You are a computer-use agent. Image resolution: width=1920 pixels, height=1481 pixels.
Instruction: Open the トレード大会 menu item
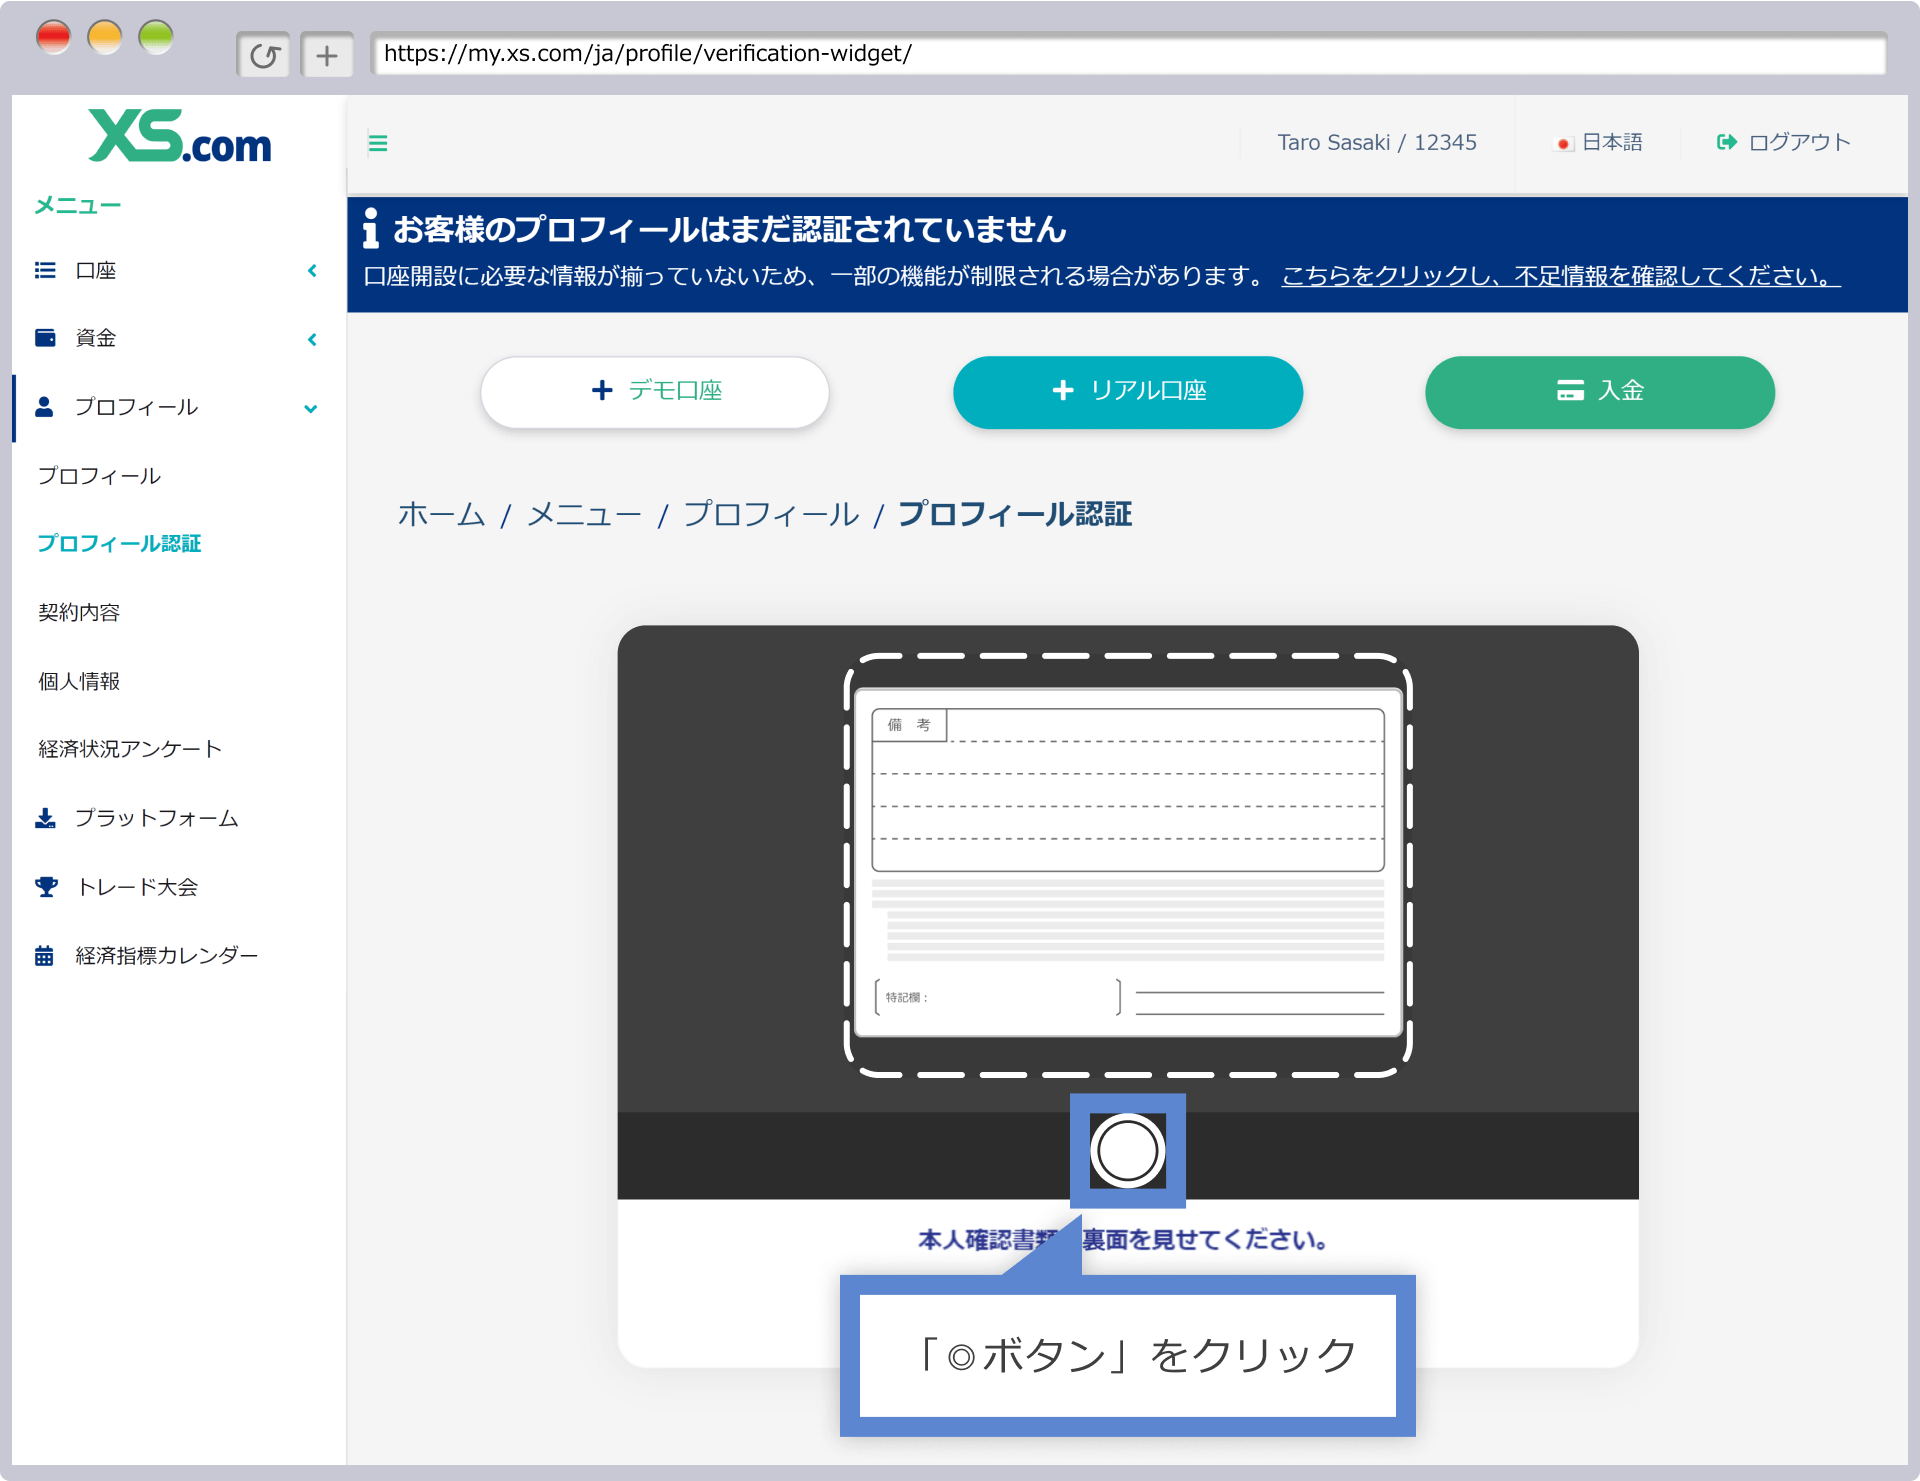[x=137, y=887]
